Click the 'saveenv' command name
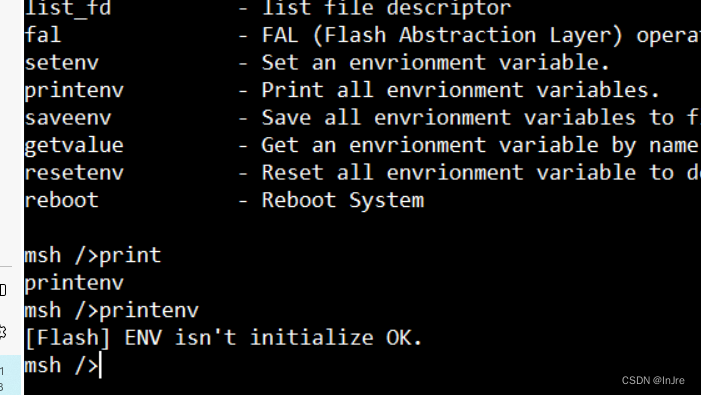701x395 pixels. 68,118
